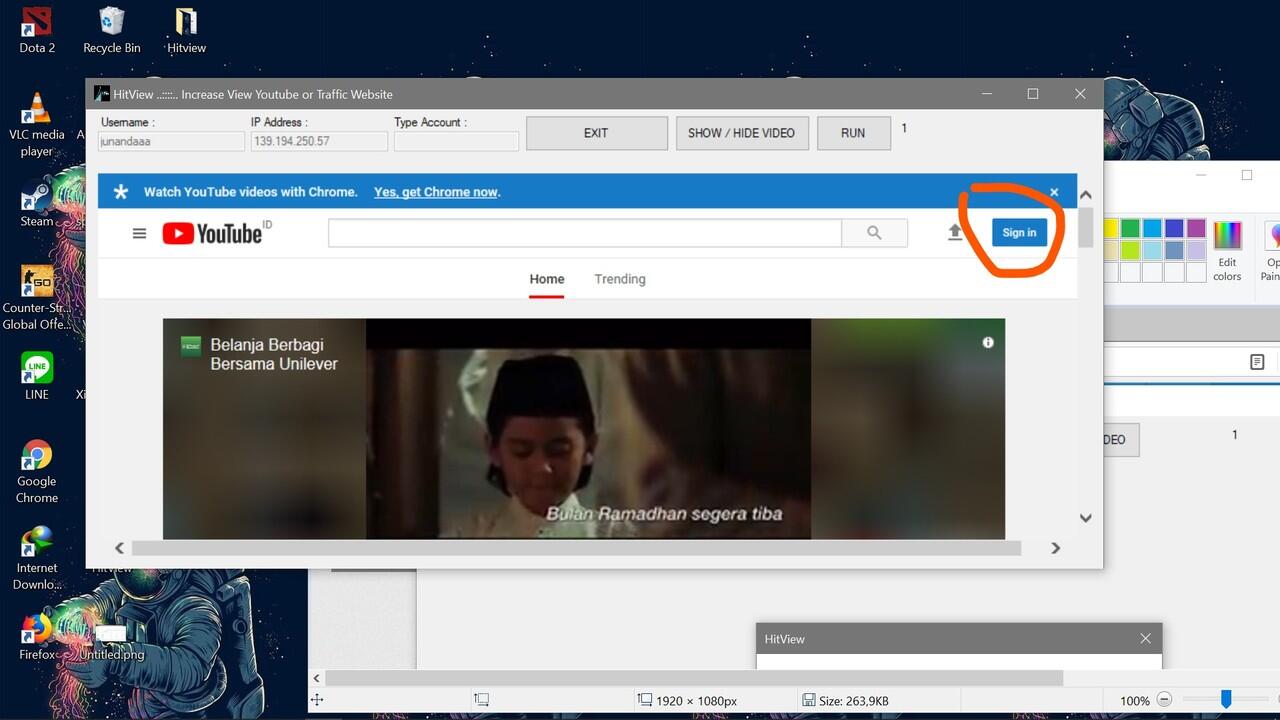Click the HitView horizontal scrollbar track
Image resolution: width=1280 pixels, height=720 pixels.
(576, 548)
